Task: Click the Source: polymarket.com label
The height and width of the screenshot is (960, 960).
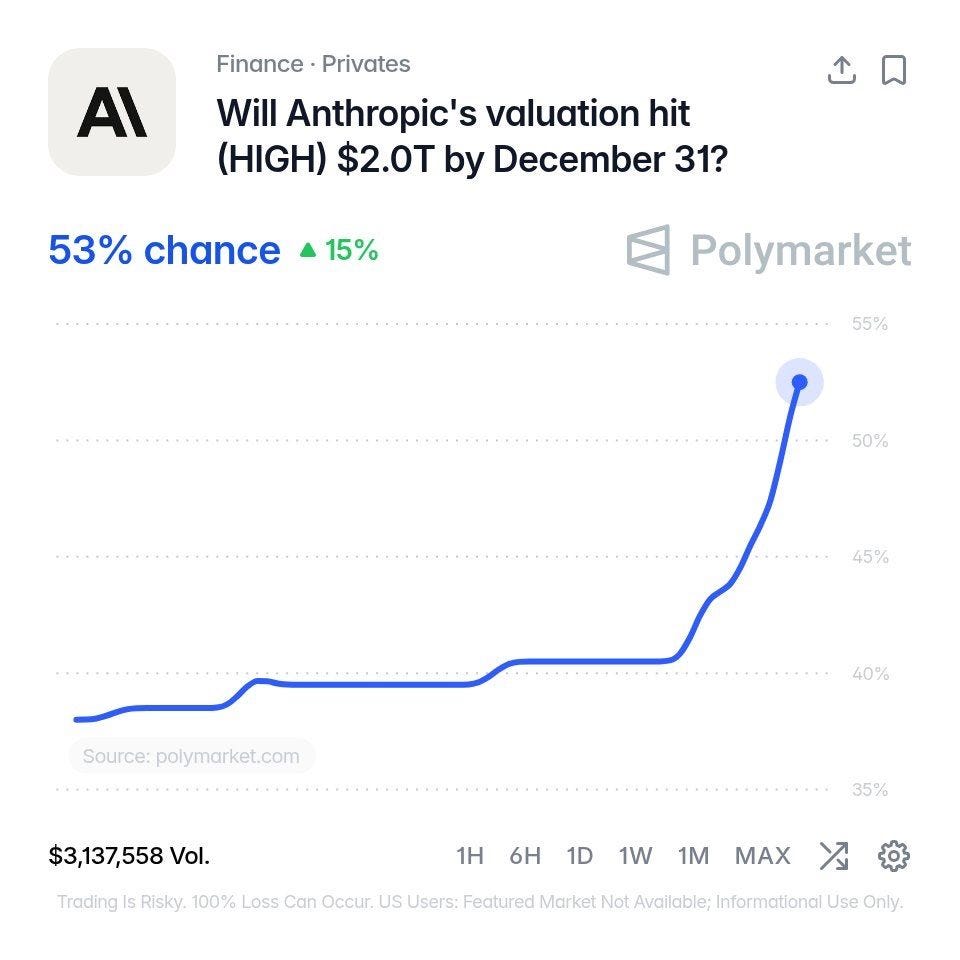Action: pos(191,756)
